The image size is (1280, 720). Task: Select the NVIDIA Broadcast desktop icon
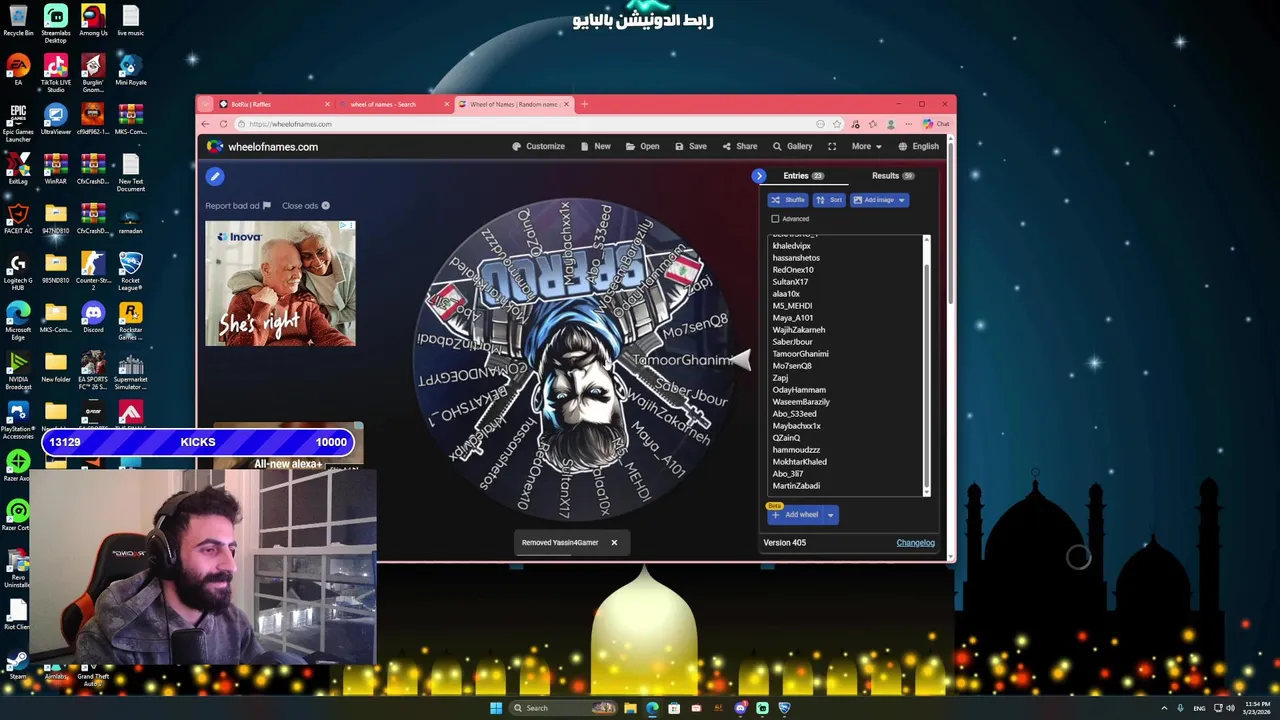[18, 369]
